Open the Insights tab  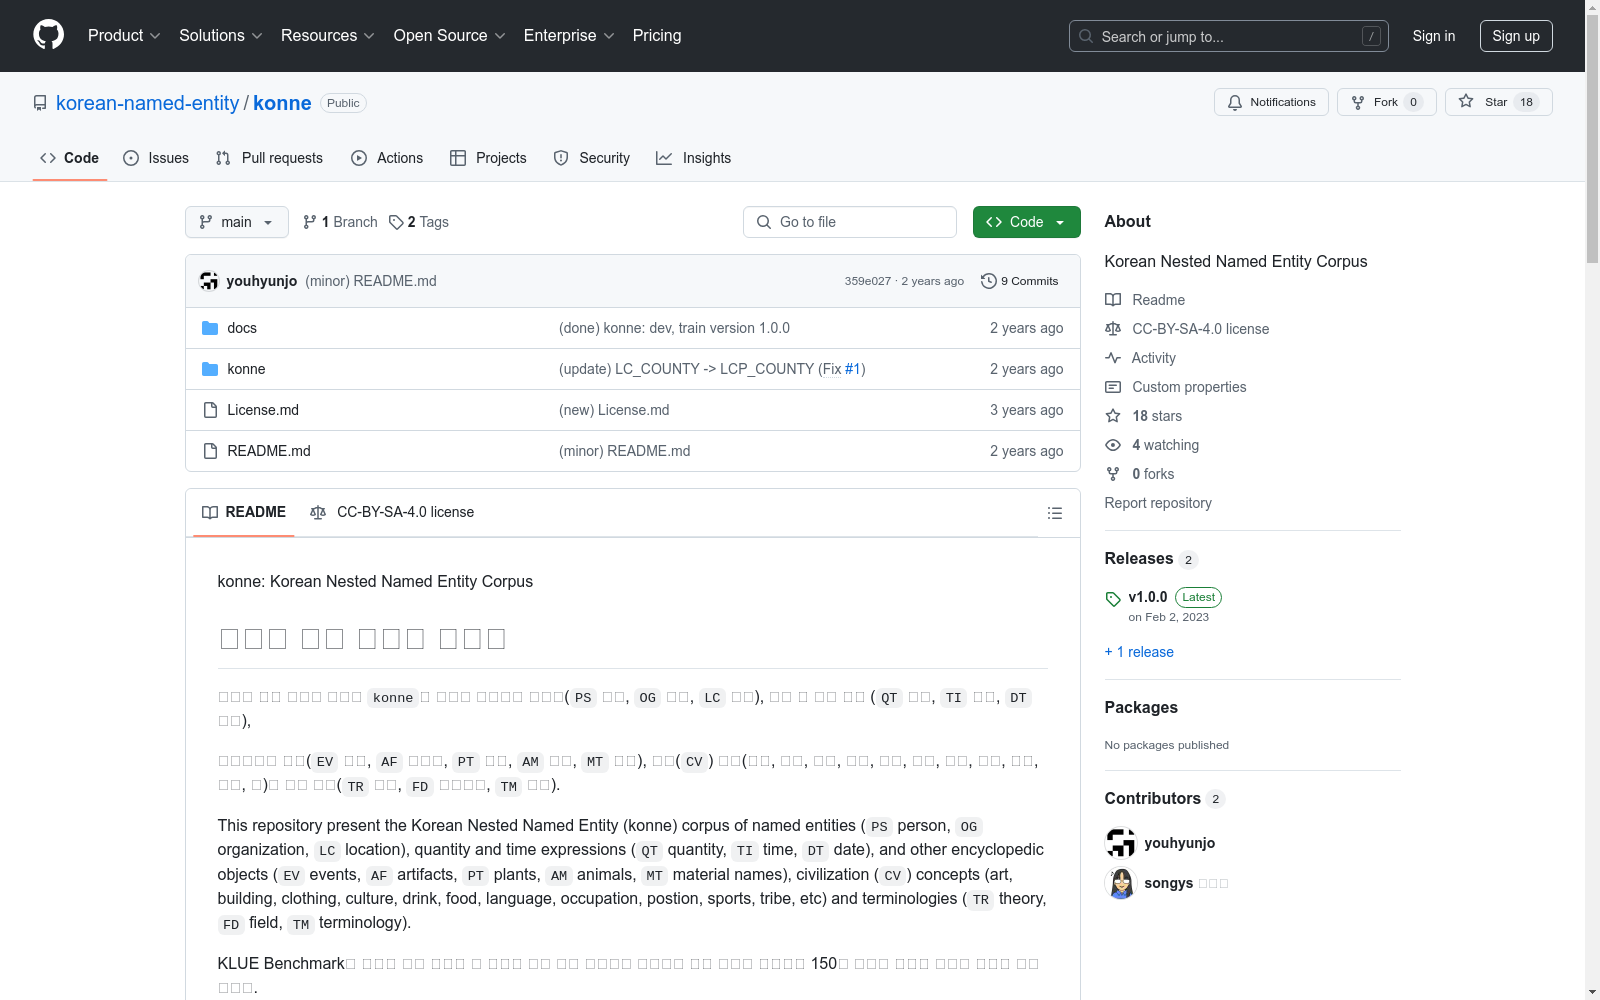(x=694, y=158)
